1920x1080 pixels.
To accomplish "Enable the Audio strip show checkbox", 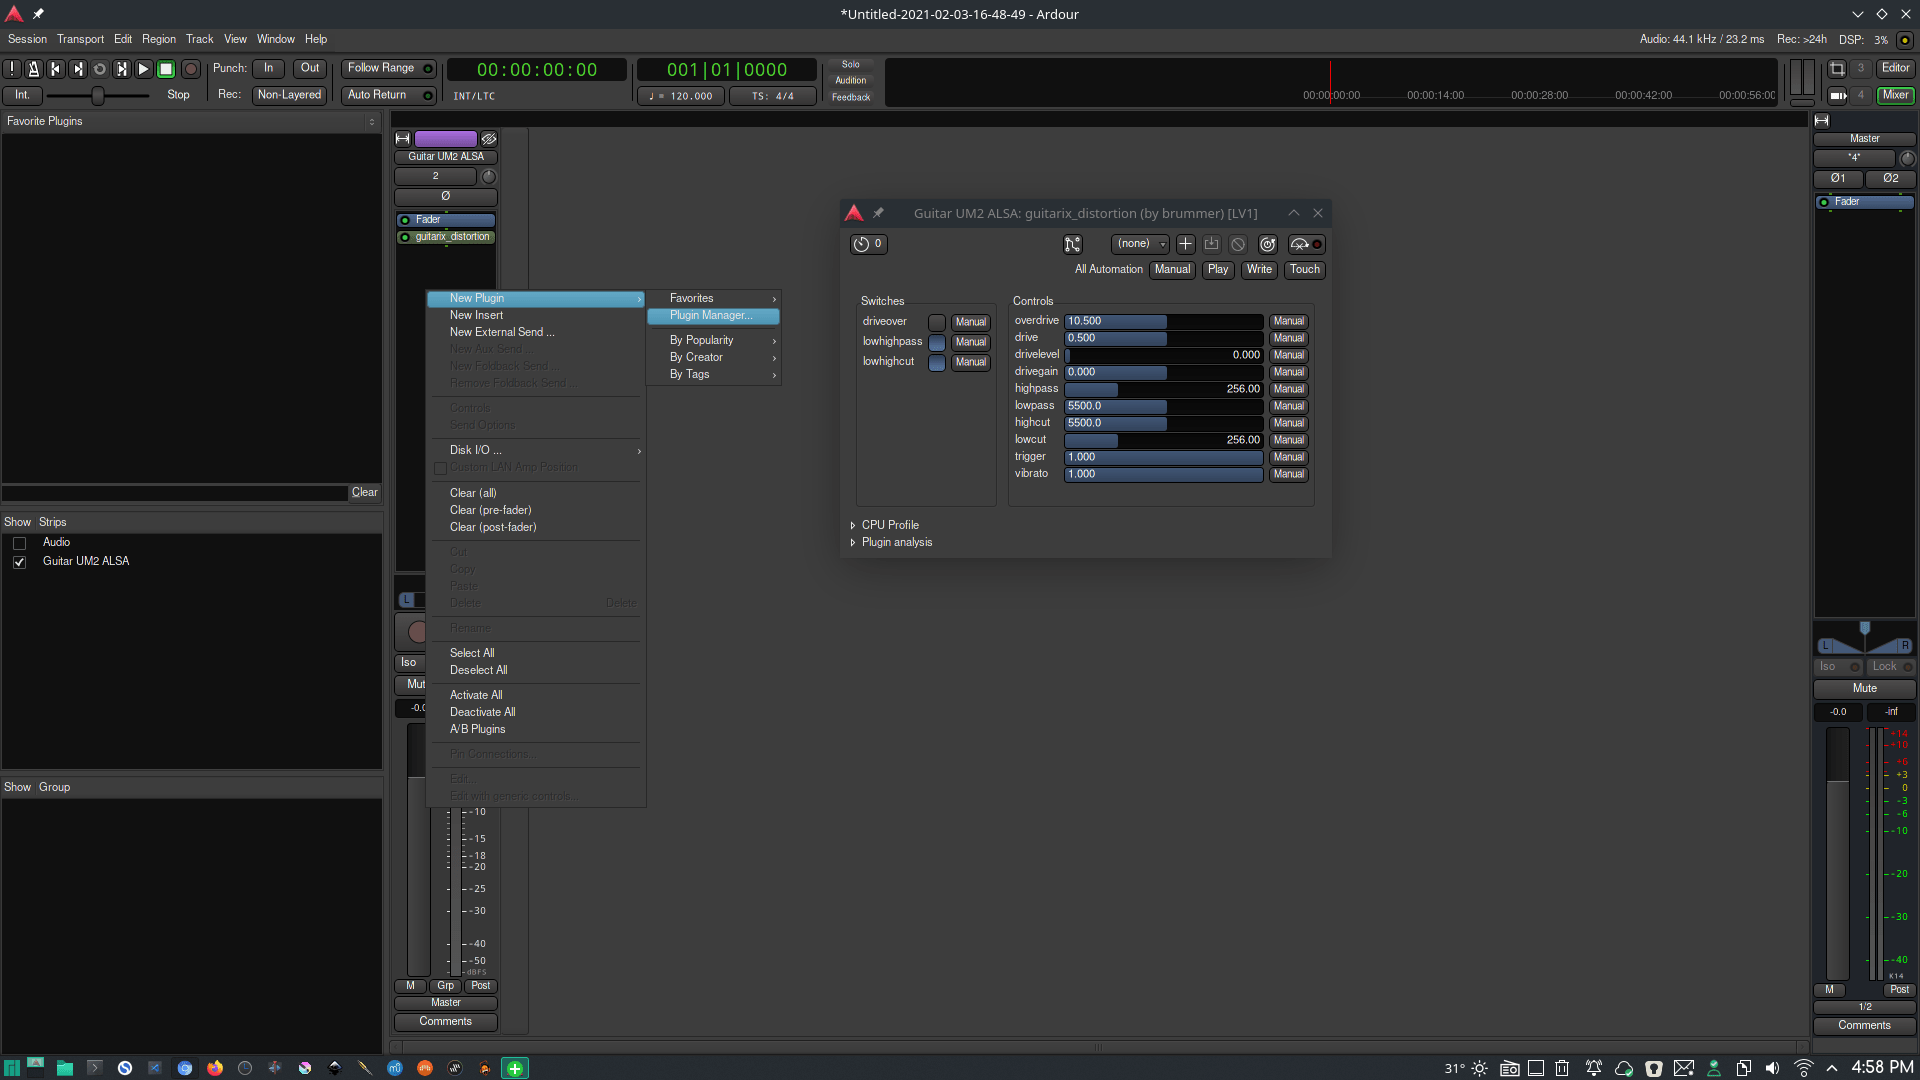I will point(19,543).
